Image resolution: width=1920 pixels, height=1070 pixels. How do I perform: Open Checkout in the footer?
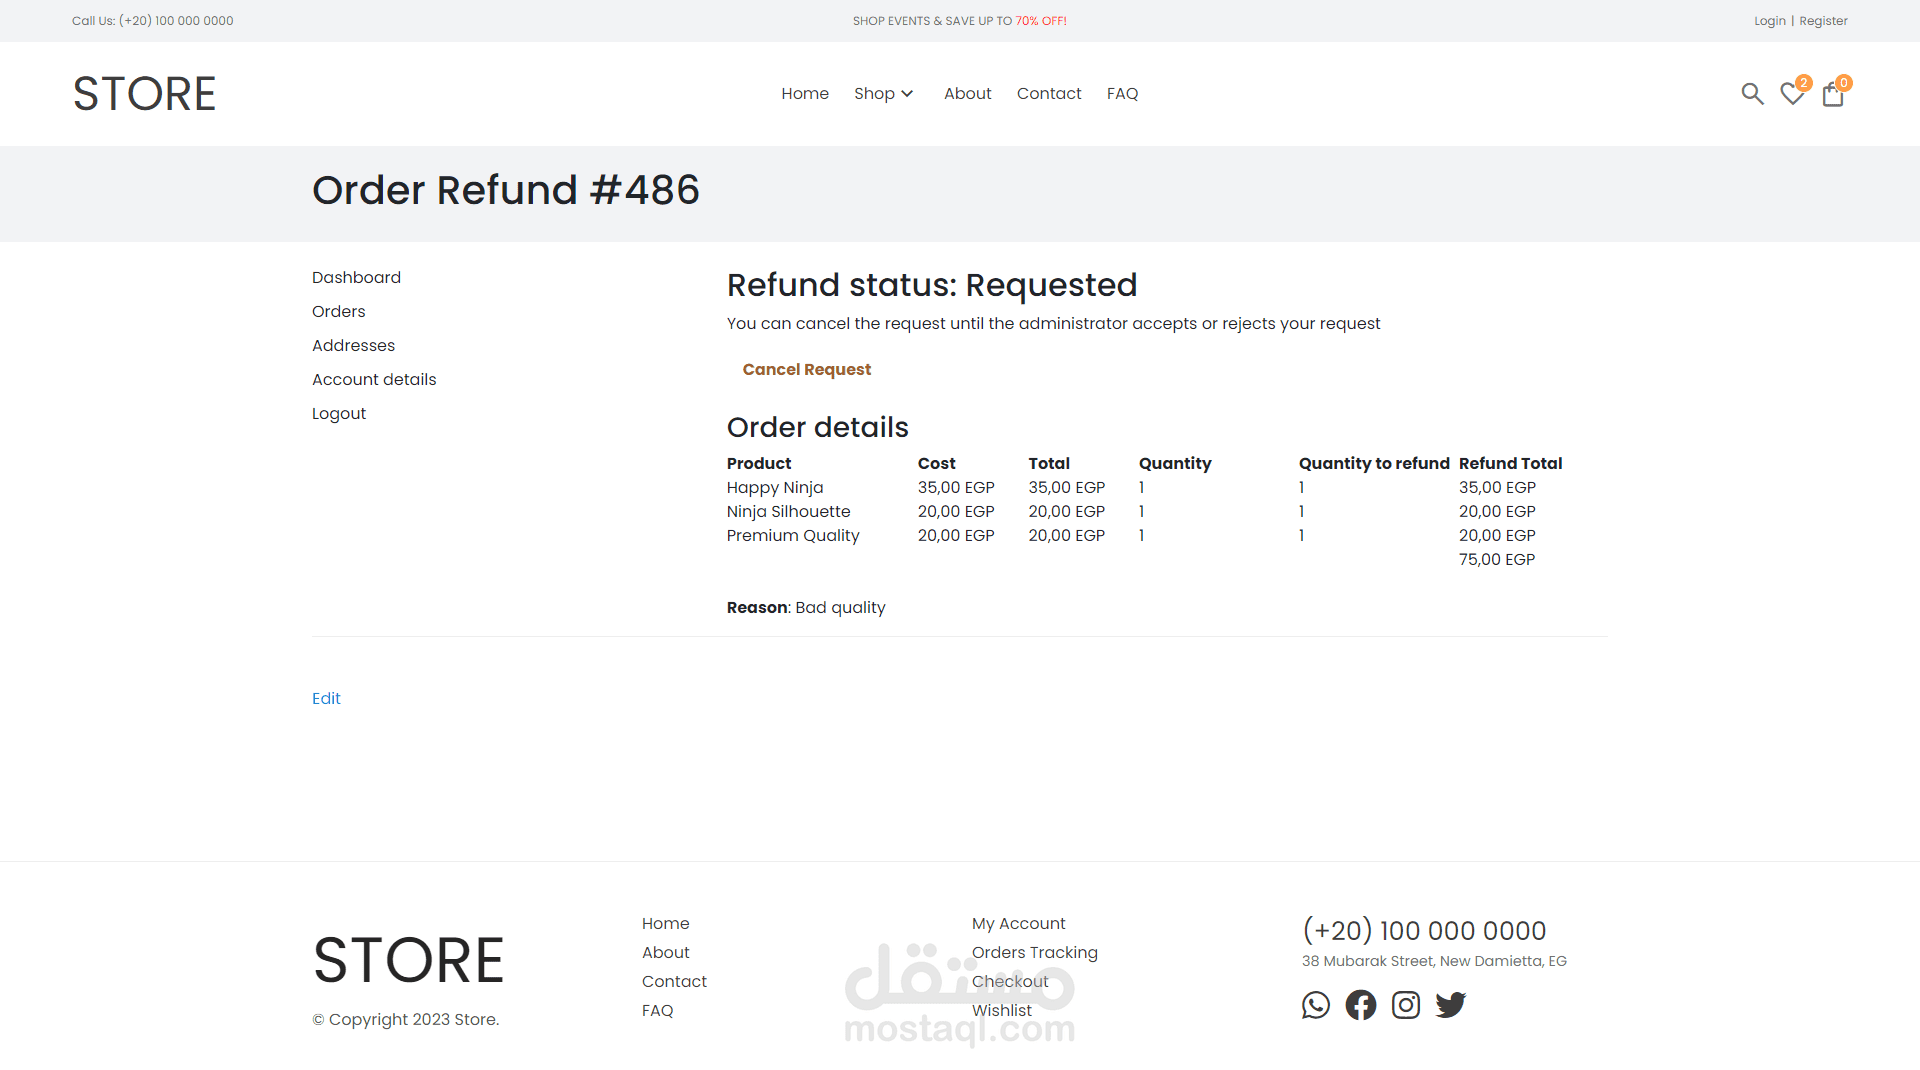pyautogui.click(x=1010, y=981)
